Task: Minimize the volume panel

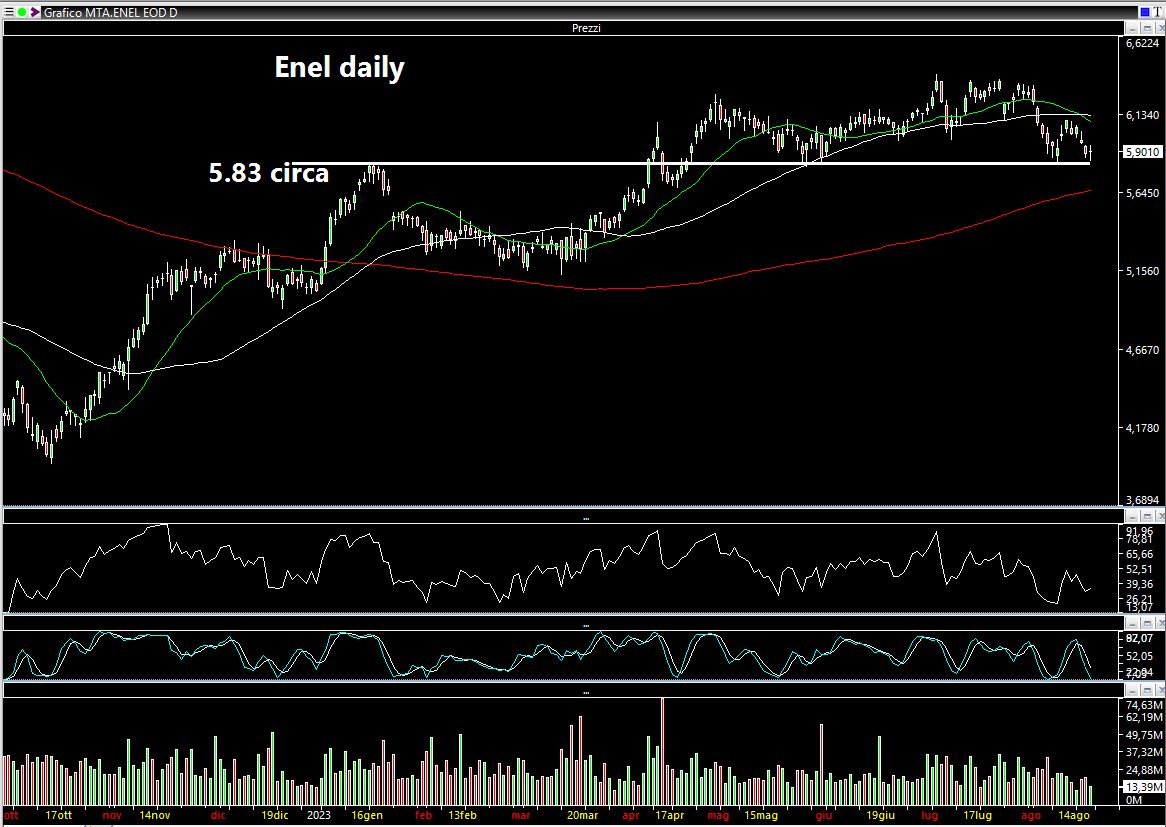Action: (x=1133, y=691)
